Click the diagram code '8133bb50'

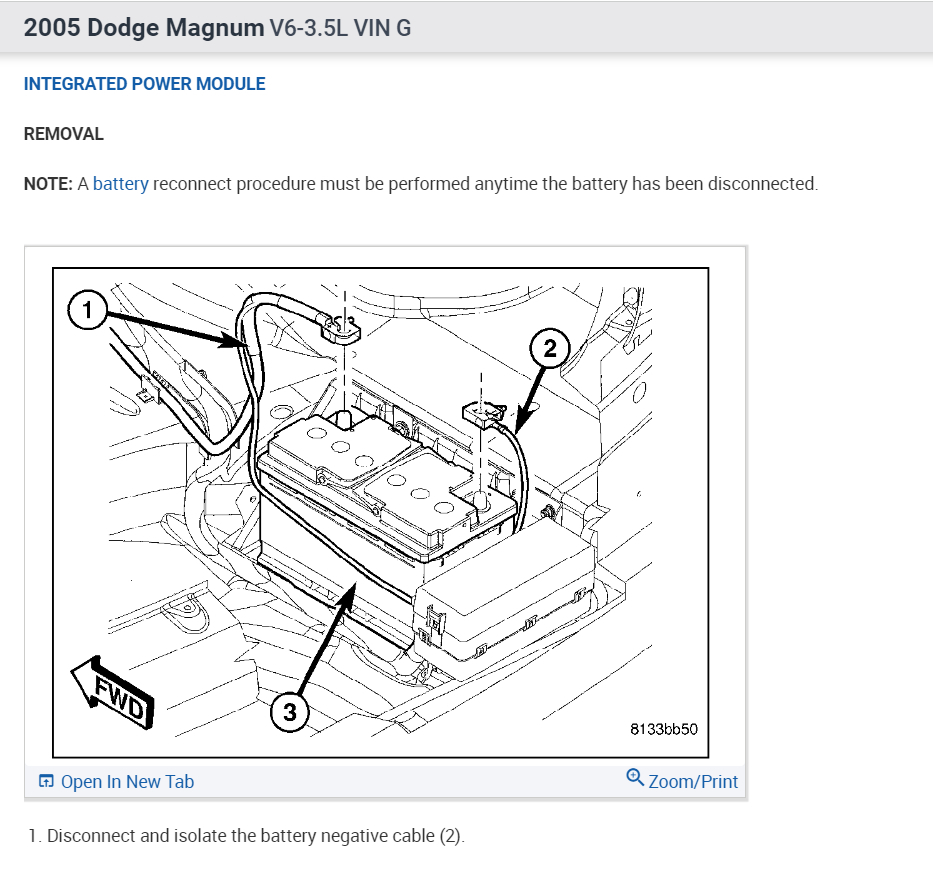click(663, 729)
